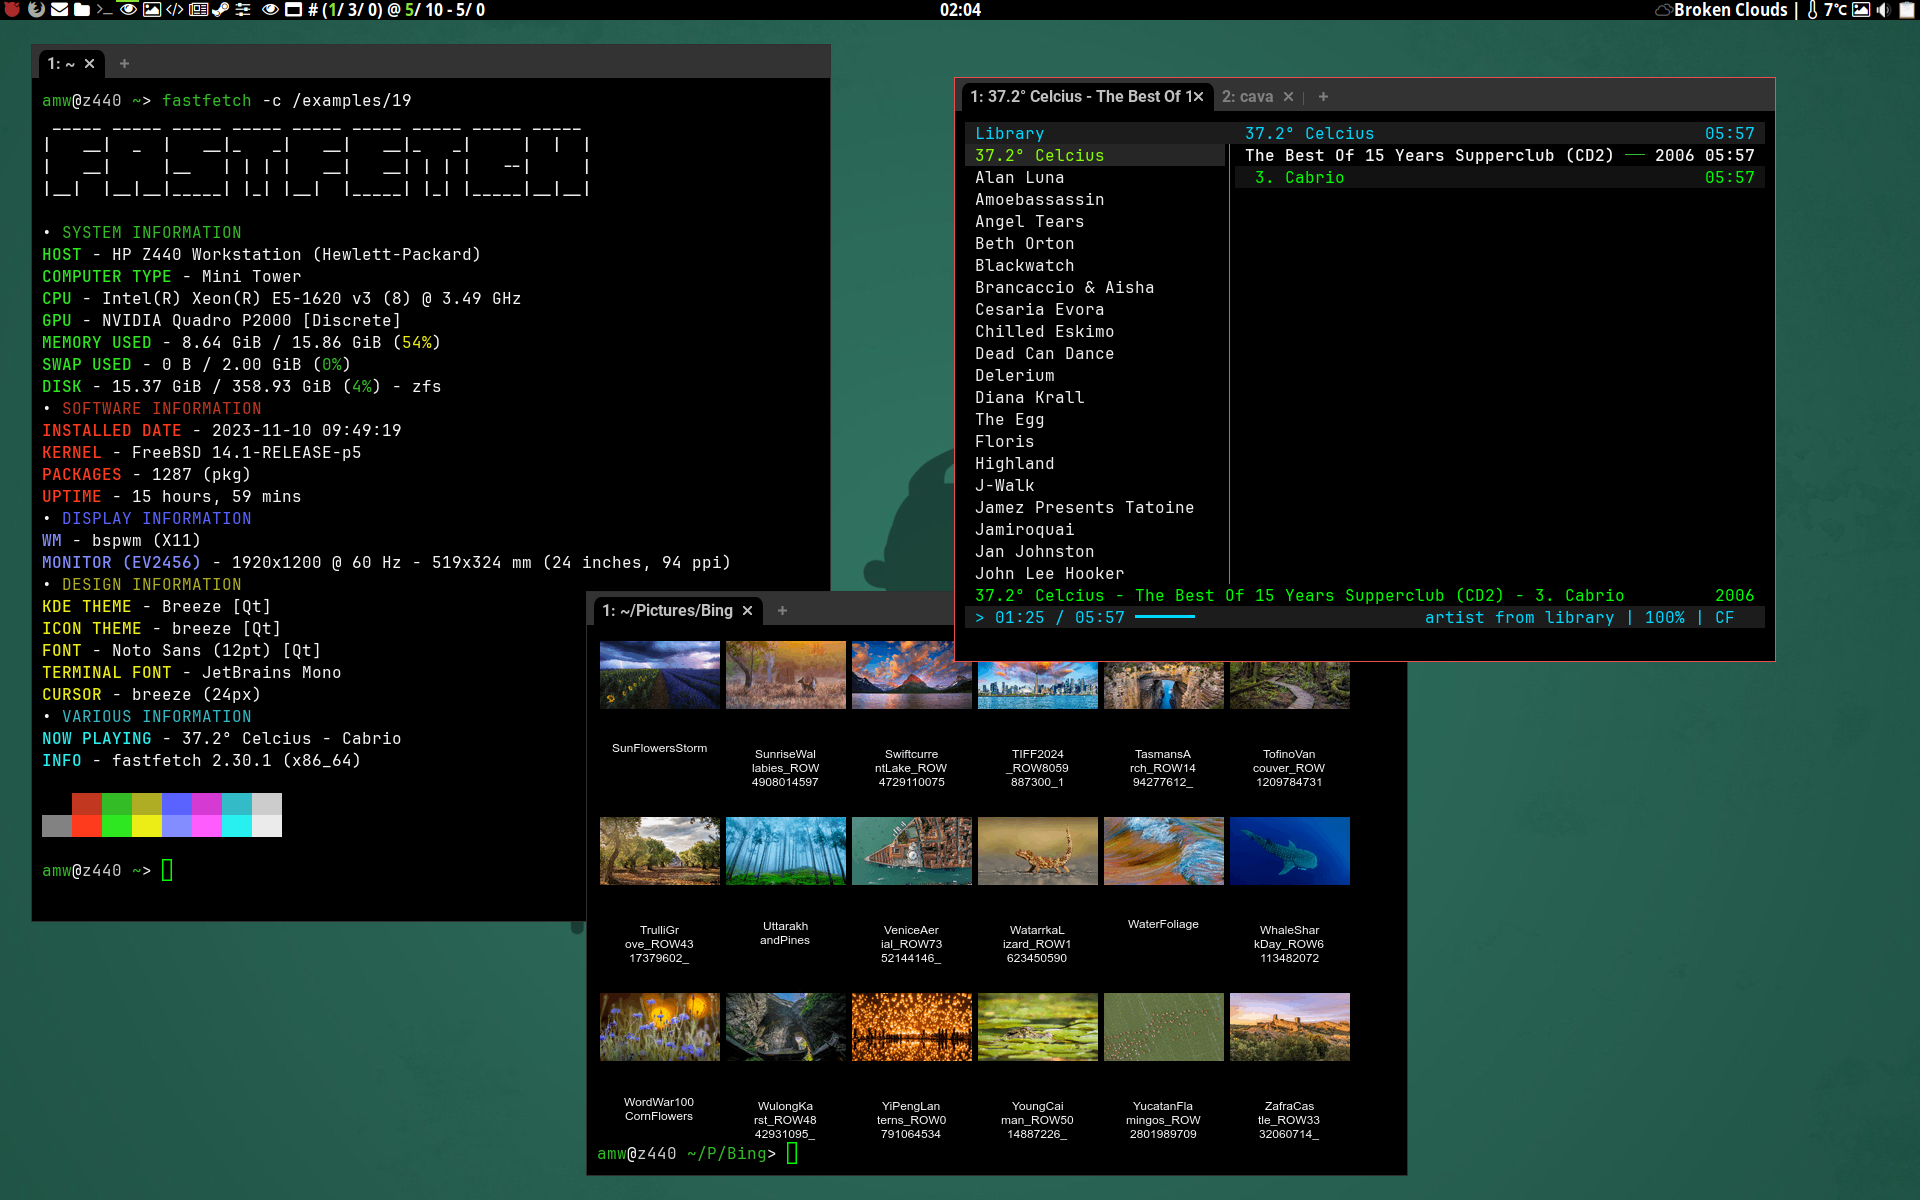
Task: Click the bright yellow swatch in fastfetch palette
Action: pos(147,826)
